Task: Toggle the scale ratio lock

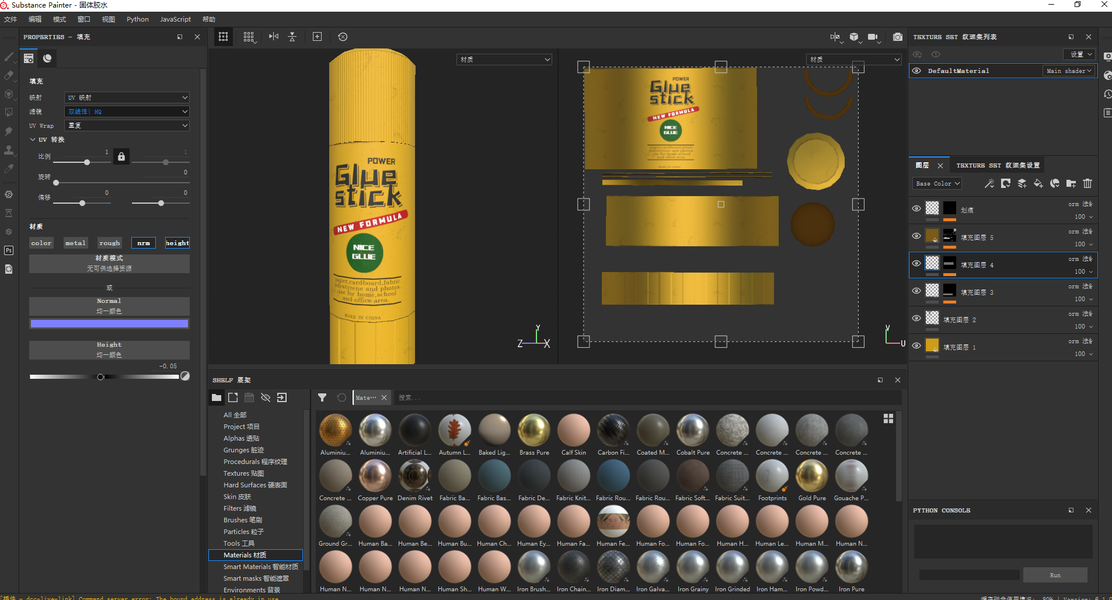Action: click(121, 156)
